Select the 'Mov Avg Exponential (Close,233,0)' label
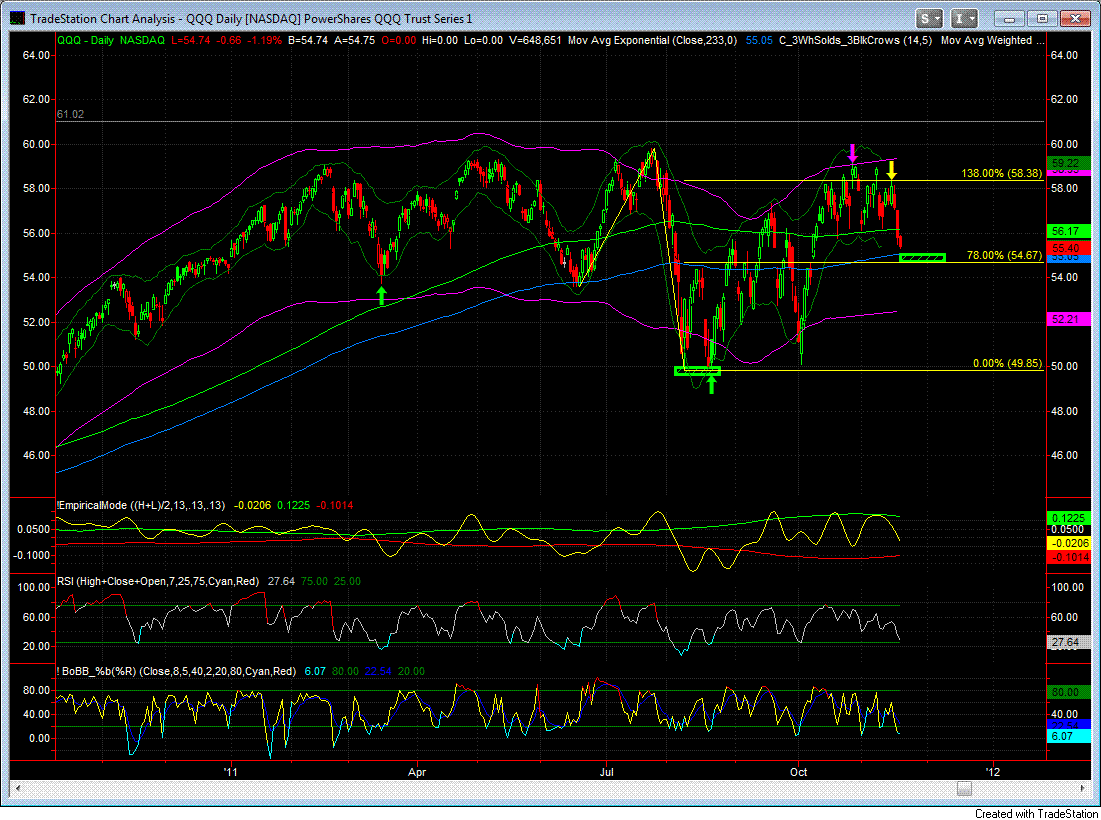Screen dimensions: 1101x820 click(x=652, y=41)
